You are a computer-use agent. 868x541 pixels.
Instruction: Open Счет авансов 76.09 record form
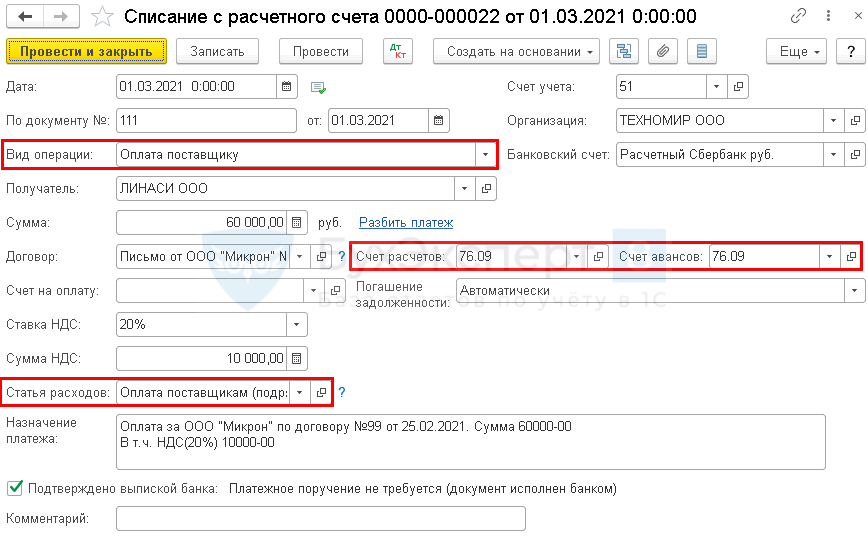coord(851,256)
